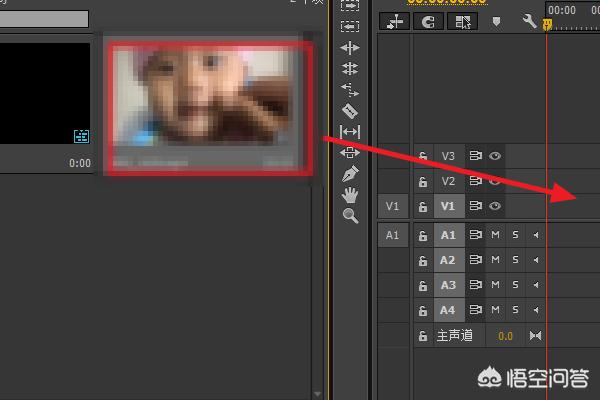Toggle V1 track eye visibility
Viewport: 600px width, 400px height.
pos(495,206)
